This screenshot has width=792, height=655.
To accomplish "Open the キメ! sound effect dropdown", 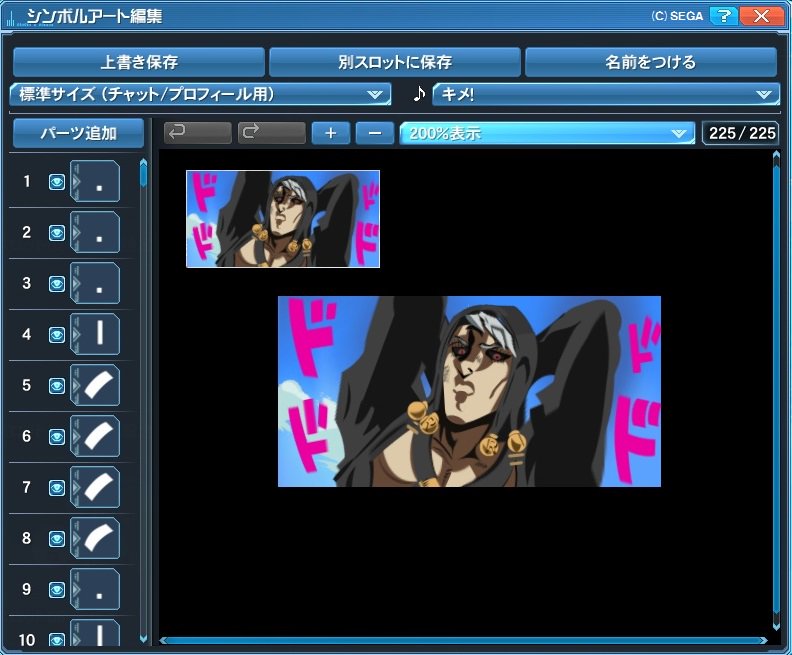I will (x=606, y=94).
